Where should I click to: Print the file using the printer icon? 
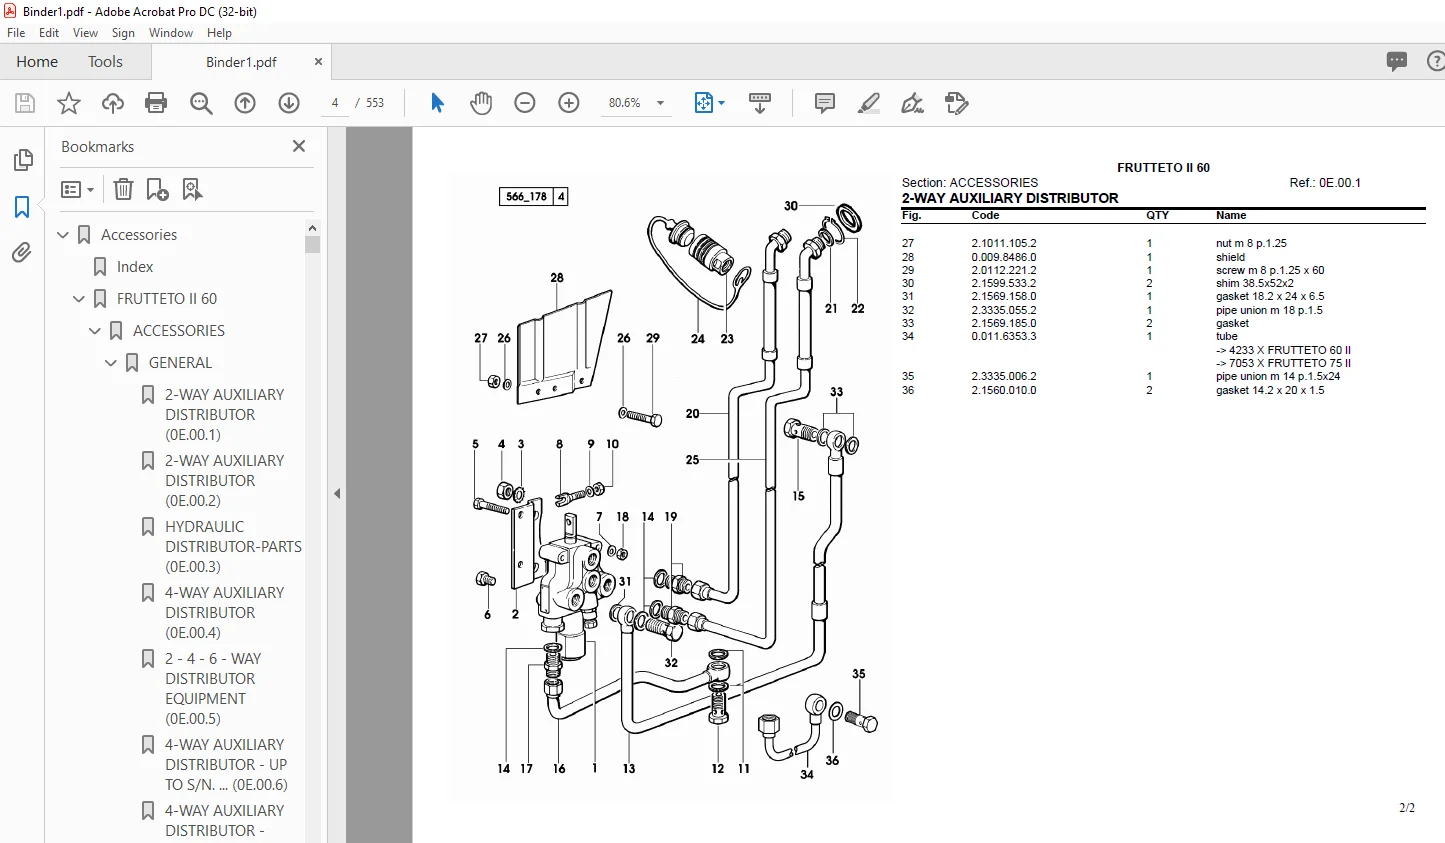coord(156,103)
